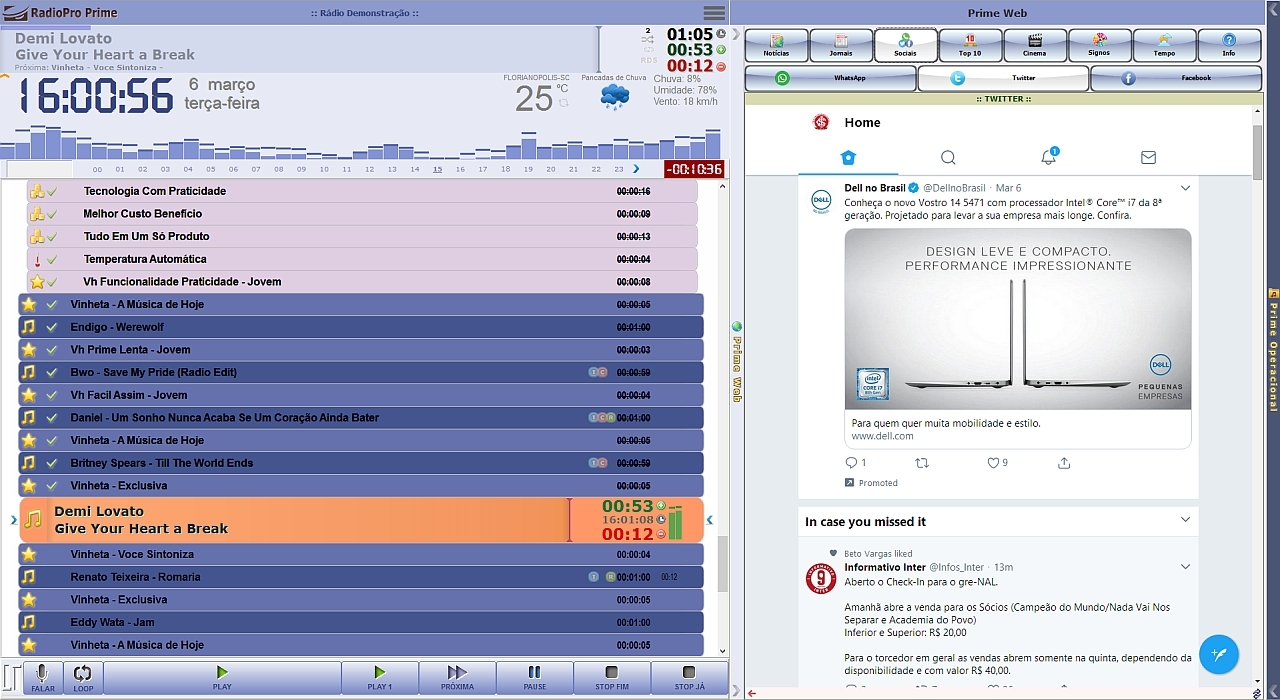
Task: Click the STOP JÁ button
Action: tap(689, 678)
